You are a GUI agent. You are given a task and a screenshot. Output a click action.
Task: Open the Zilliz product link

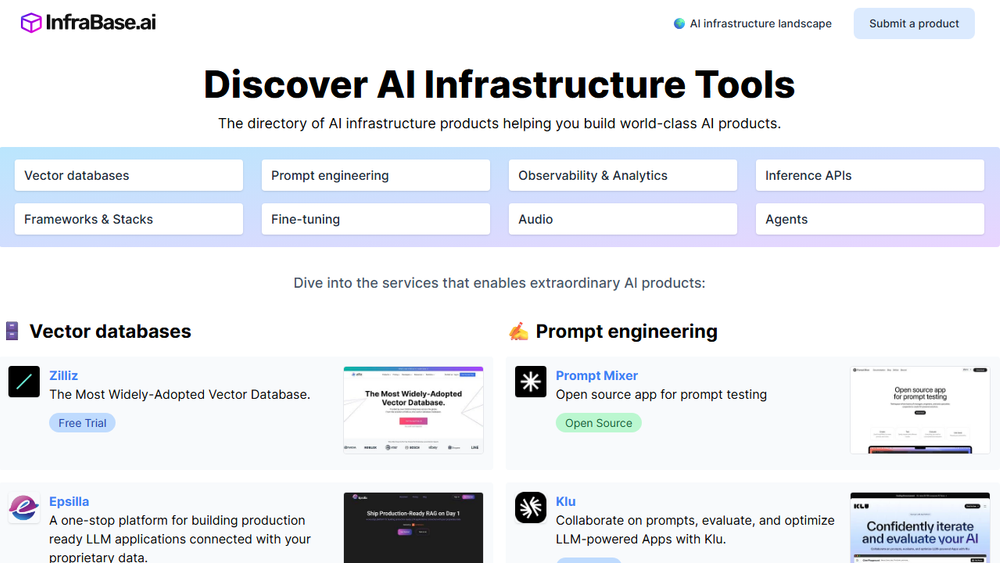tap(64, 376)
